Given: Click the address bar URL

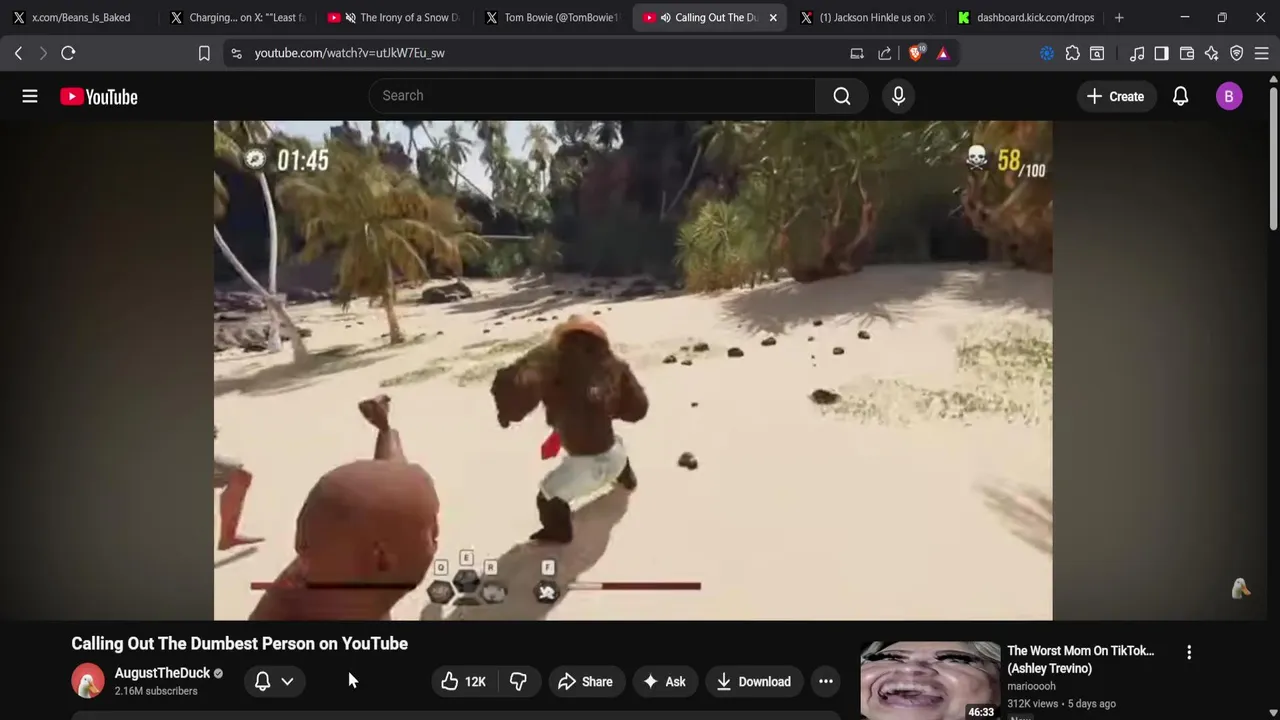Looking at the screenshot, I should point(349,53).
